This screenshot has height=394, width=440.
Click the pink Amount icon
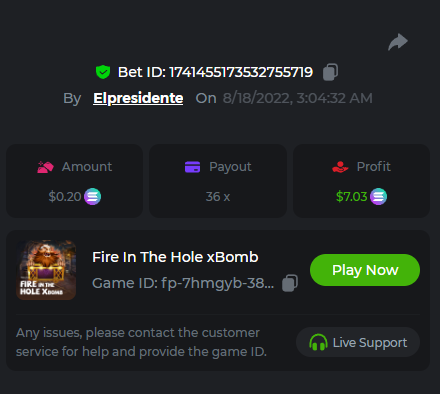point(45,167)
